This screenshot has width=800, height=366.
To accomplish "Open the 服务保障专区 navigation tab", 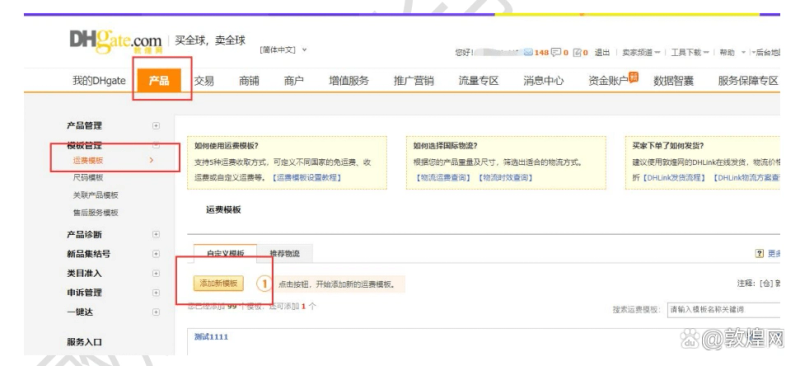I will click(748, 81).
